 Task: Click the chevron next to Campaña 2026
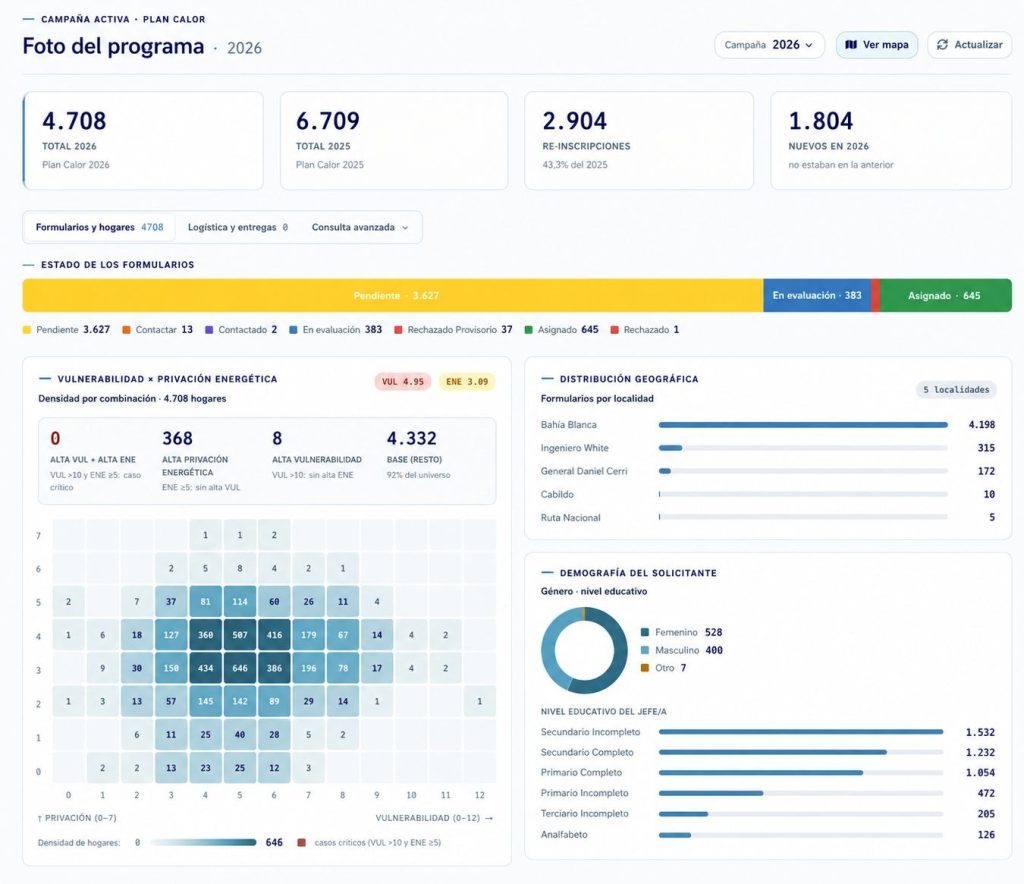[x=809, y=45]
